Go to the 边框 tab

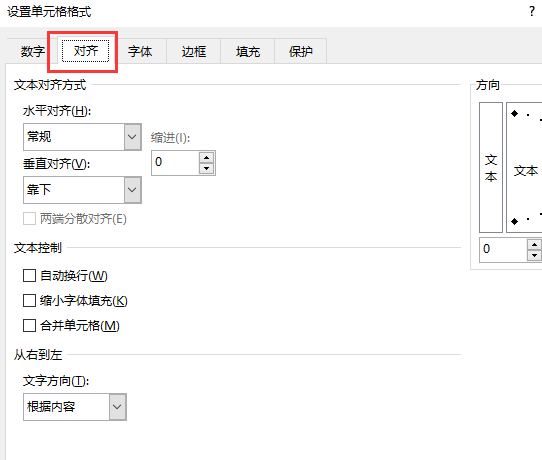click(194, 51)
